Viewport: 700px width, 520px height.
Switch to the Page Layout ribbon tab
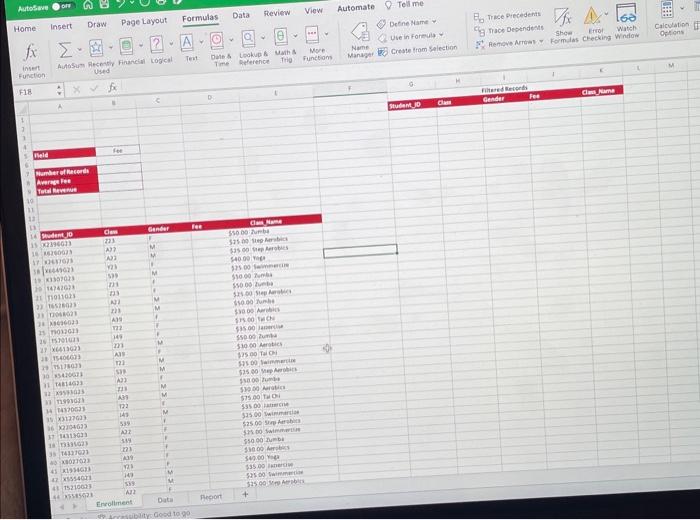pos(144,21)
